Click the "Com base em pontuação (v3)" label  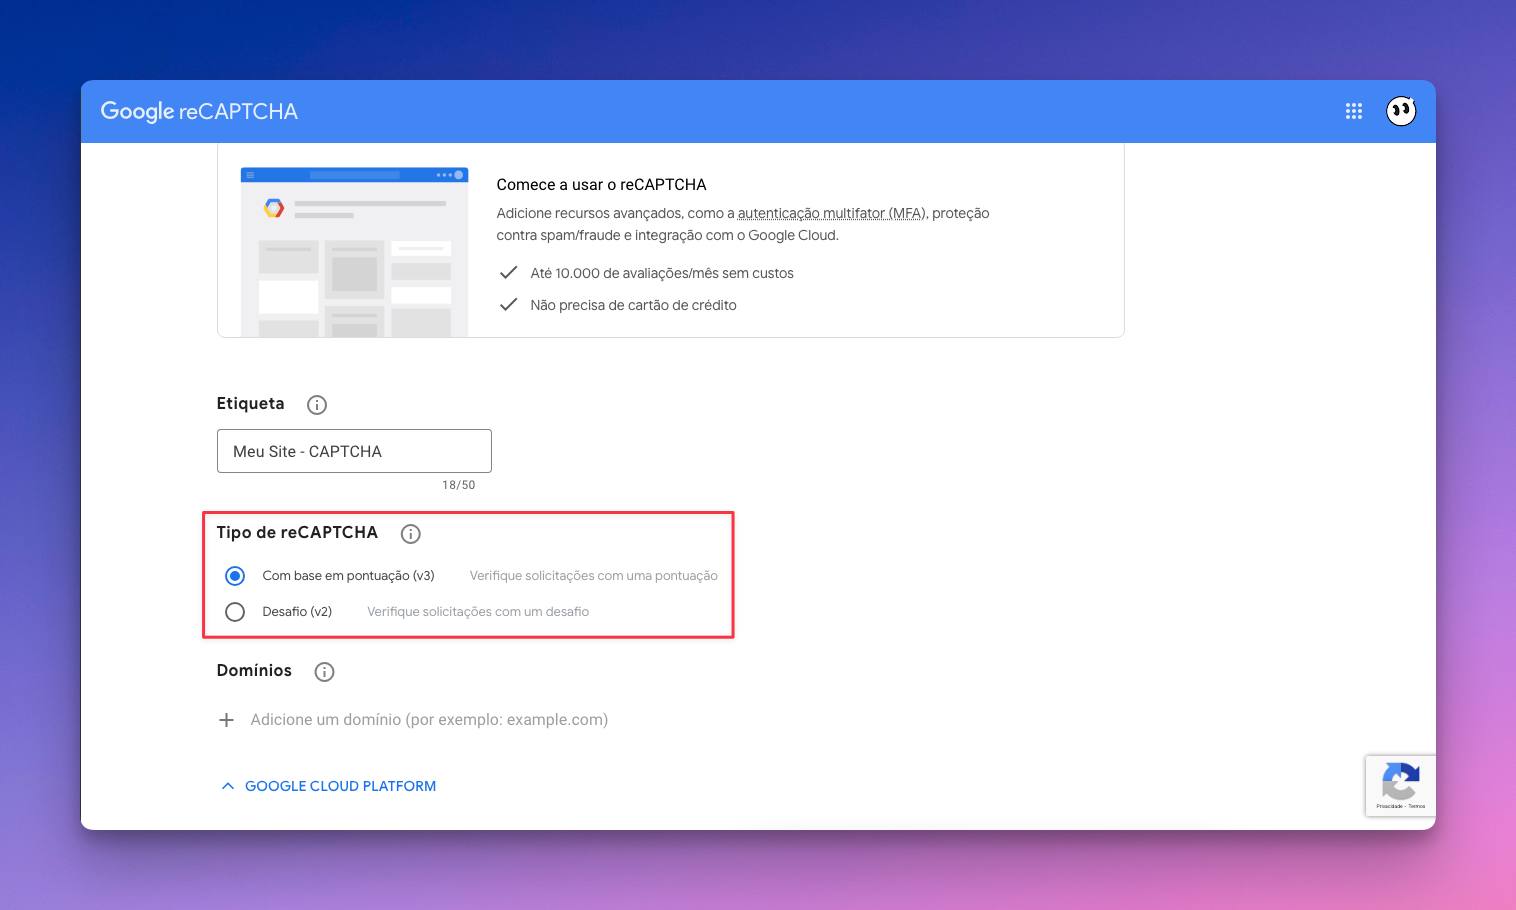pyautogui.click(x=348, y=576)
